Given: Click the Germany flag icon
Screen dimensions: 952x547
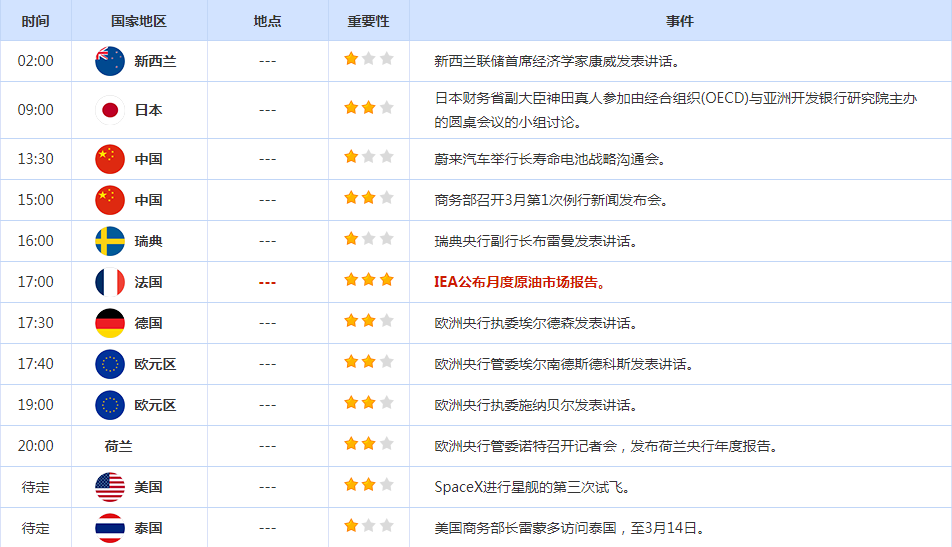Looking at the screenshot, I should pos(110,323).
